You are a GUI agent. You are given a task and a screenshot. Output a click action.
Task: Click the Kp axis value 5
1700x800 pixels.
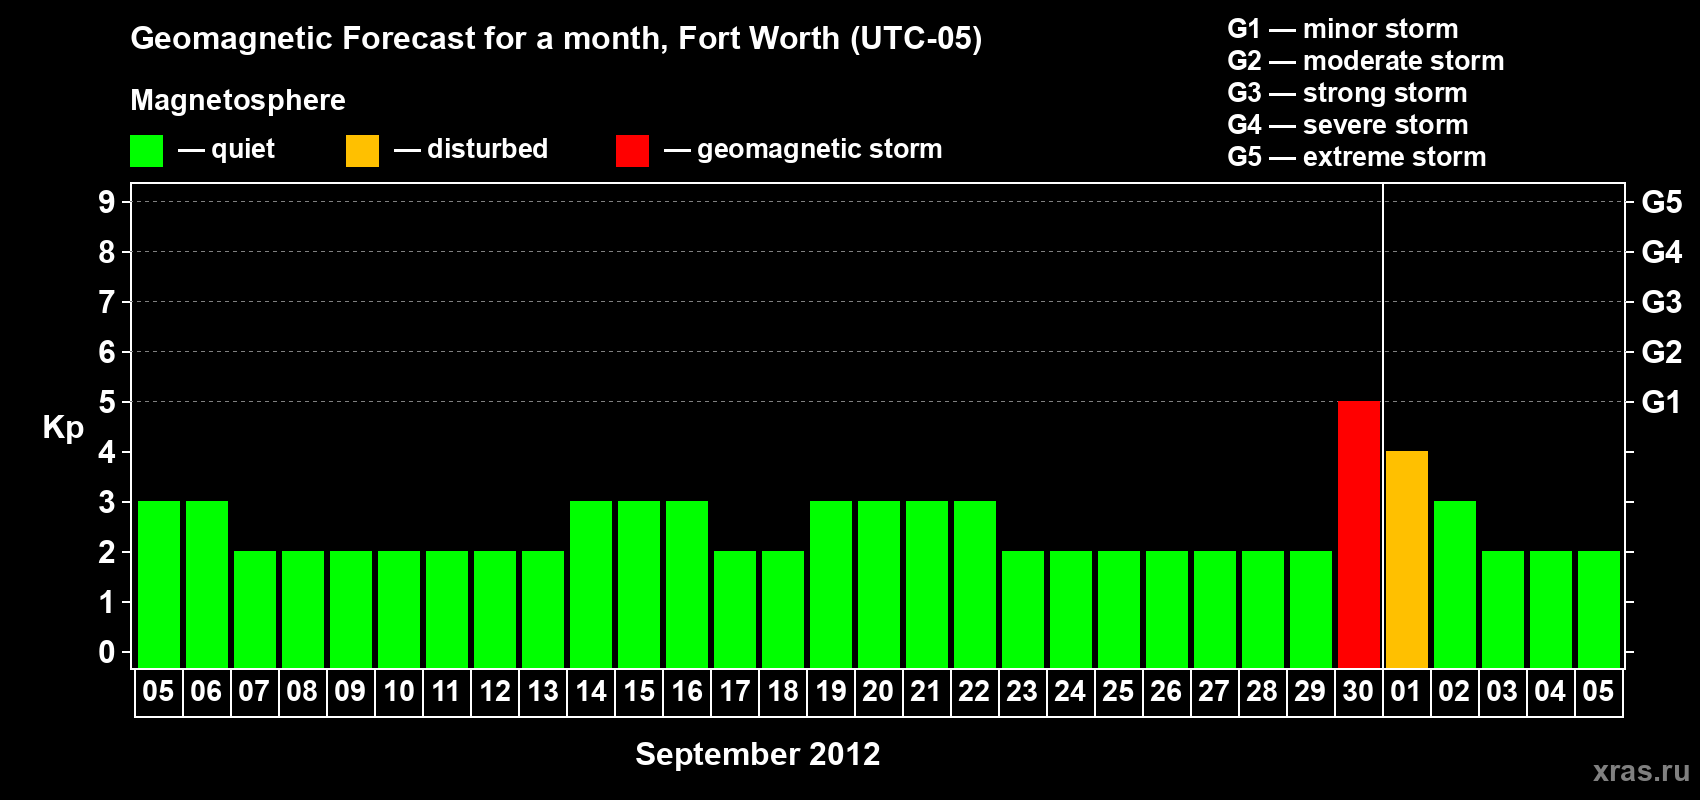(107, 402)
